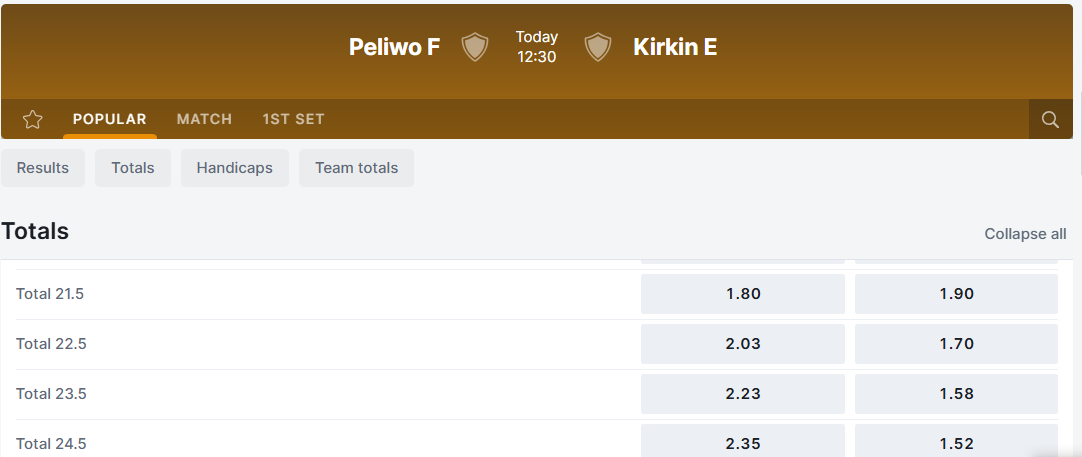This screenshot has width=1082, height=457.
Task: Select the Handicaps filter chip
Action: tap(234, 168)
